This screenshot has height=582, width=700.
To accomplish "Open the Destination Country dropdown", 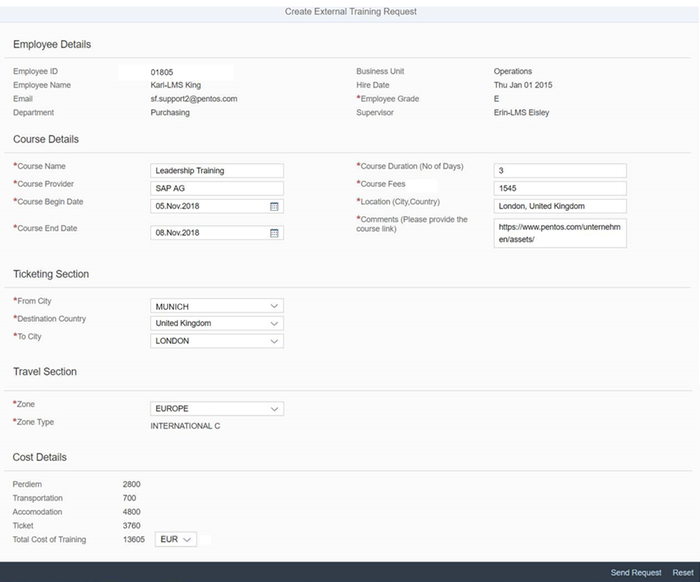I will point(274,324).
